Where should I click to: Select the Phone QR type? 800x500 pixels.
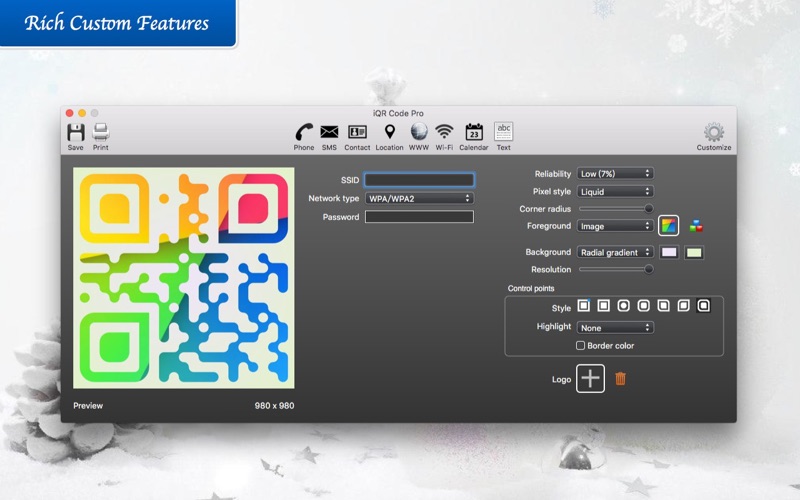[304, 136]
